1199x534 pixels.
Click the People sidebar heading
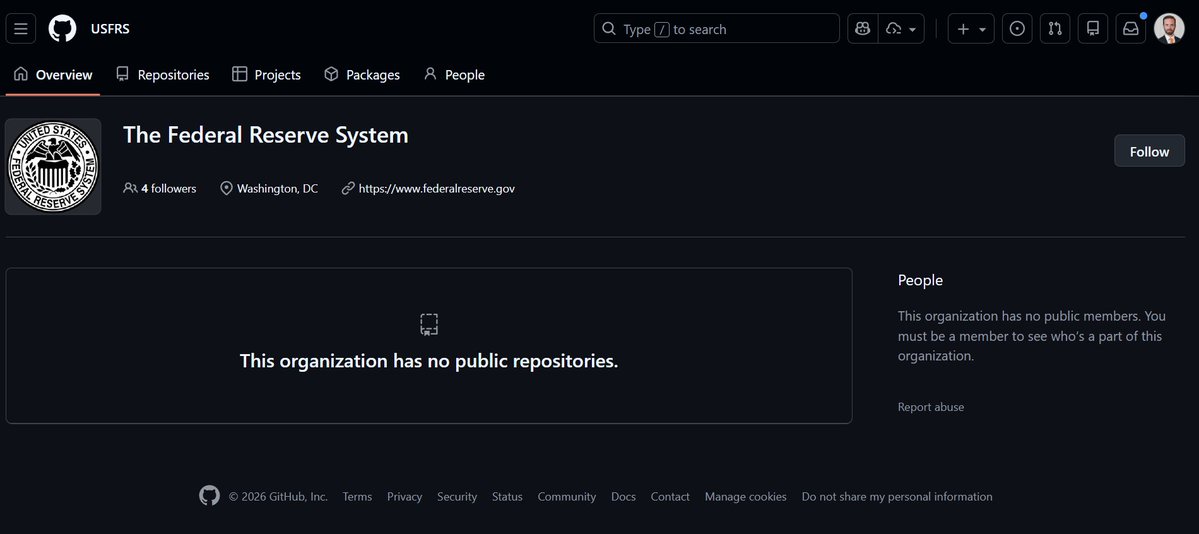[x=920, y=280]
